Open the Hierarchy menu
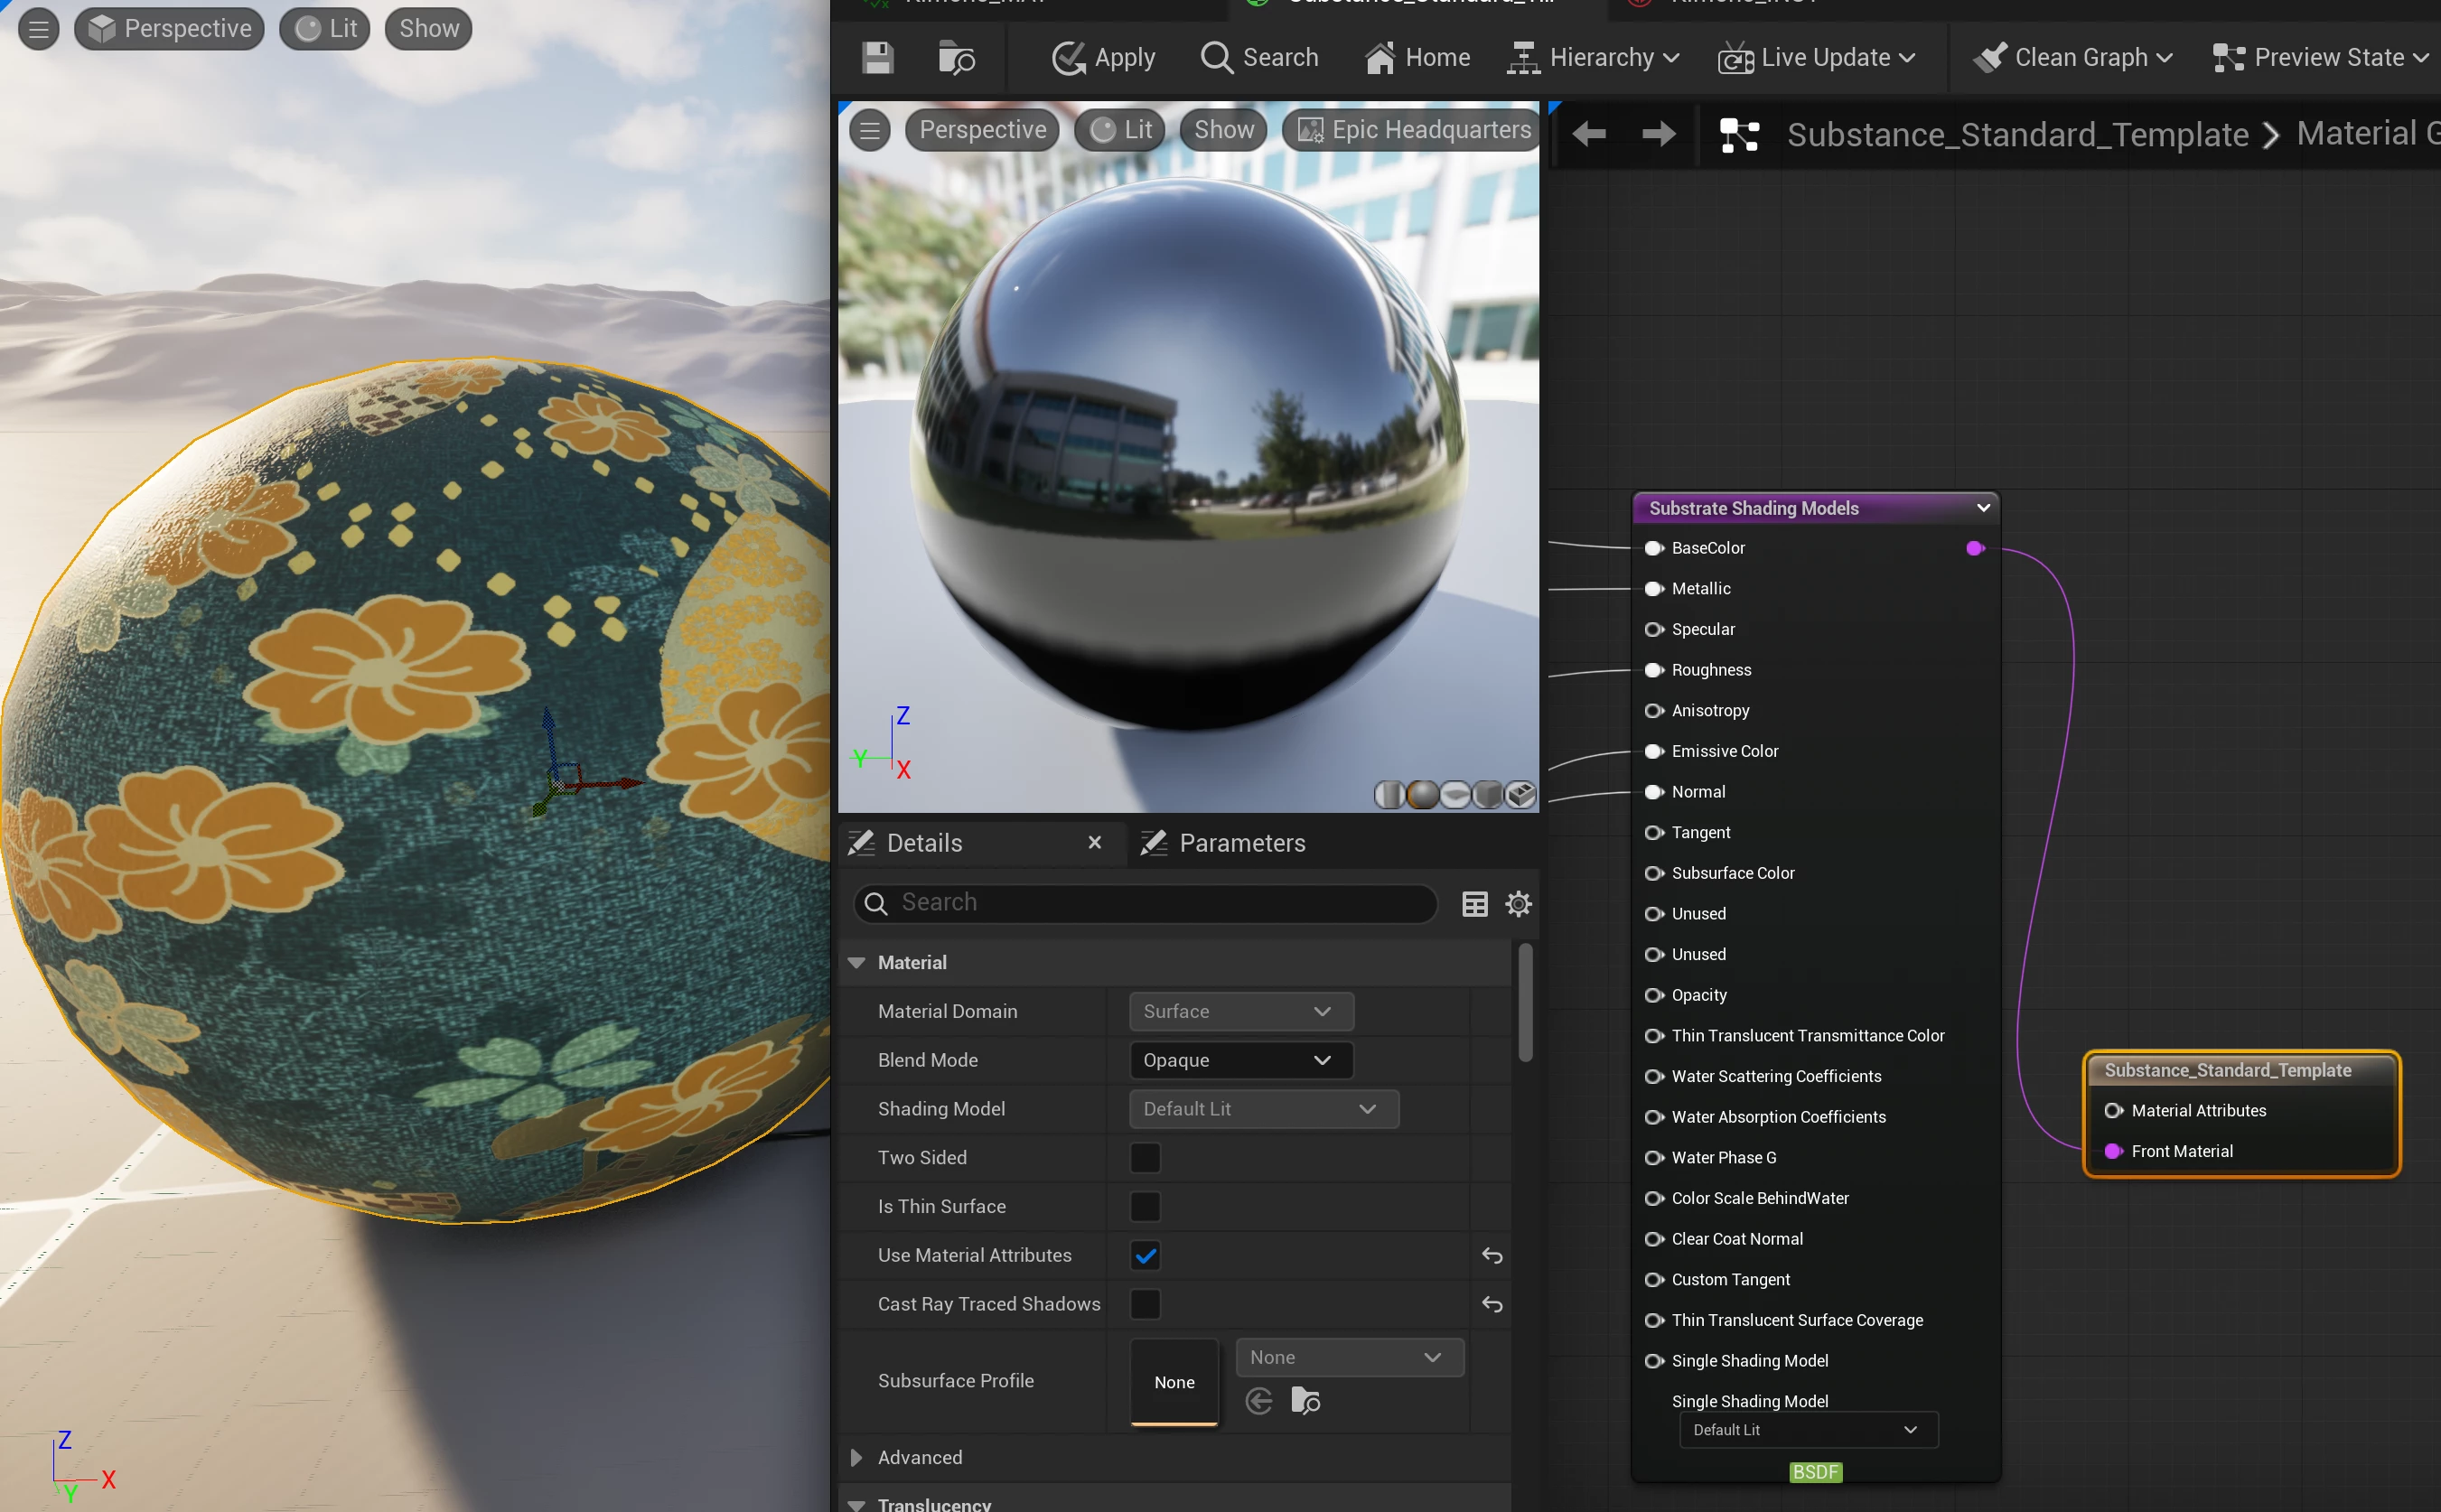2441x1512 pixels. pyautogui.click(x=1594, y=57)
